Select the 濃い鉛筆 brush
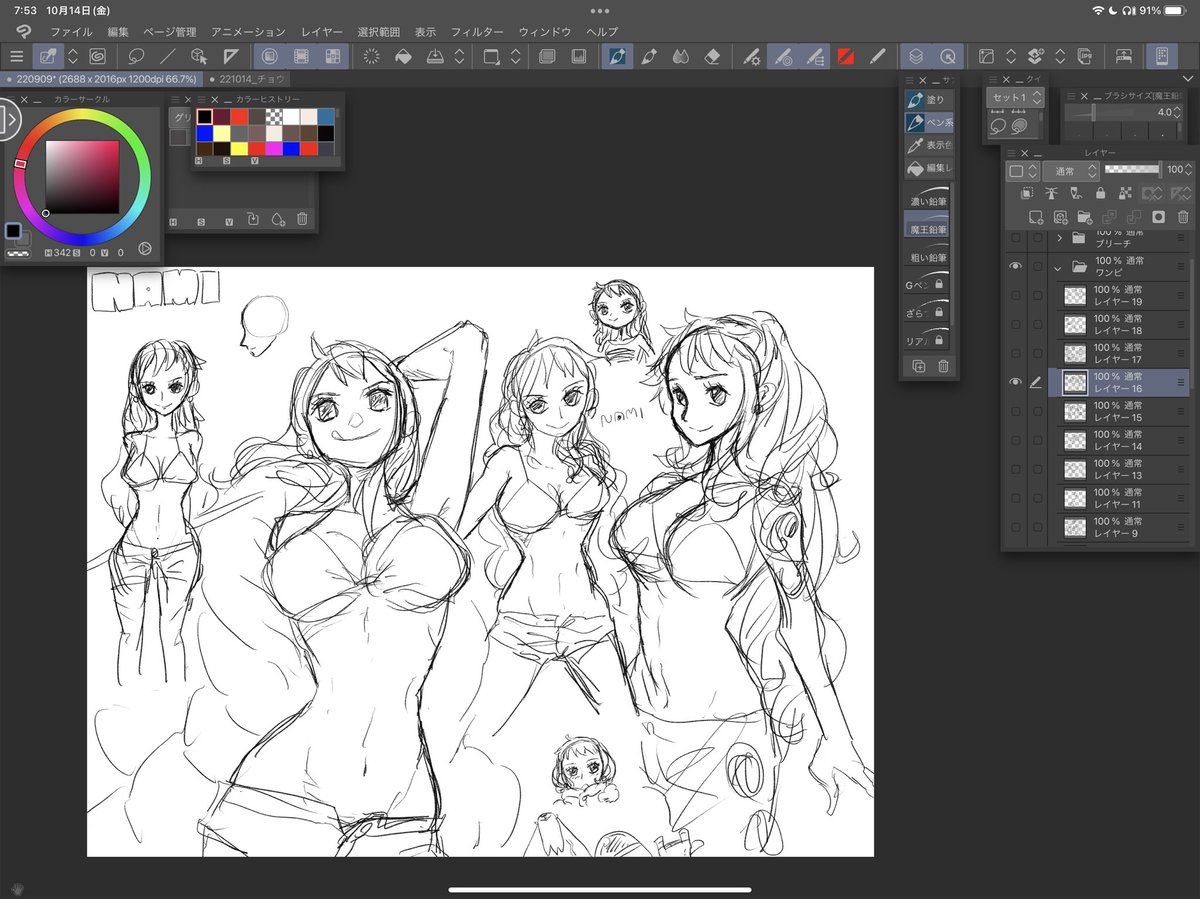This screenshot has height=899, width=1200. click(928, 196)
